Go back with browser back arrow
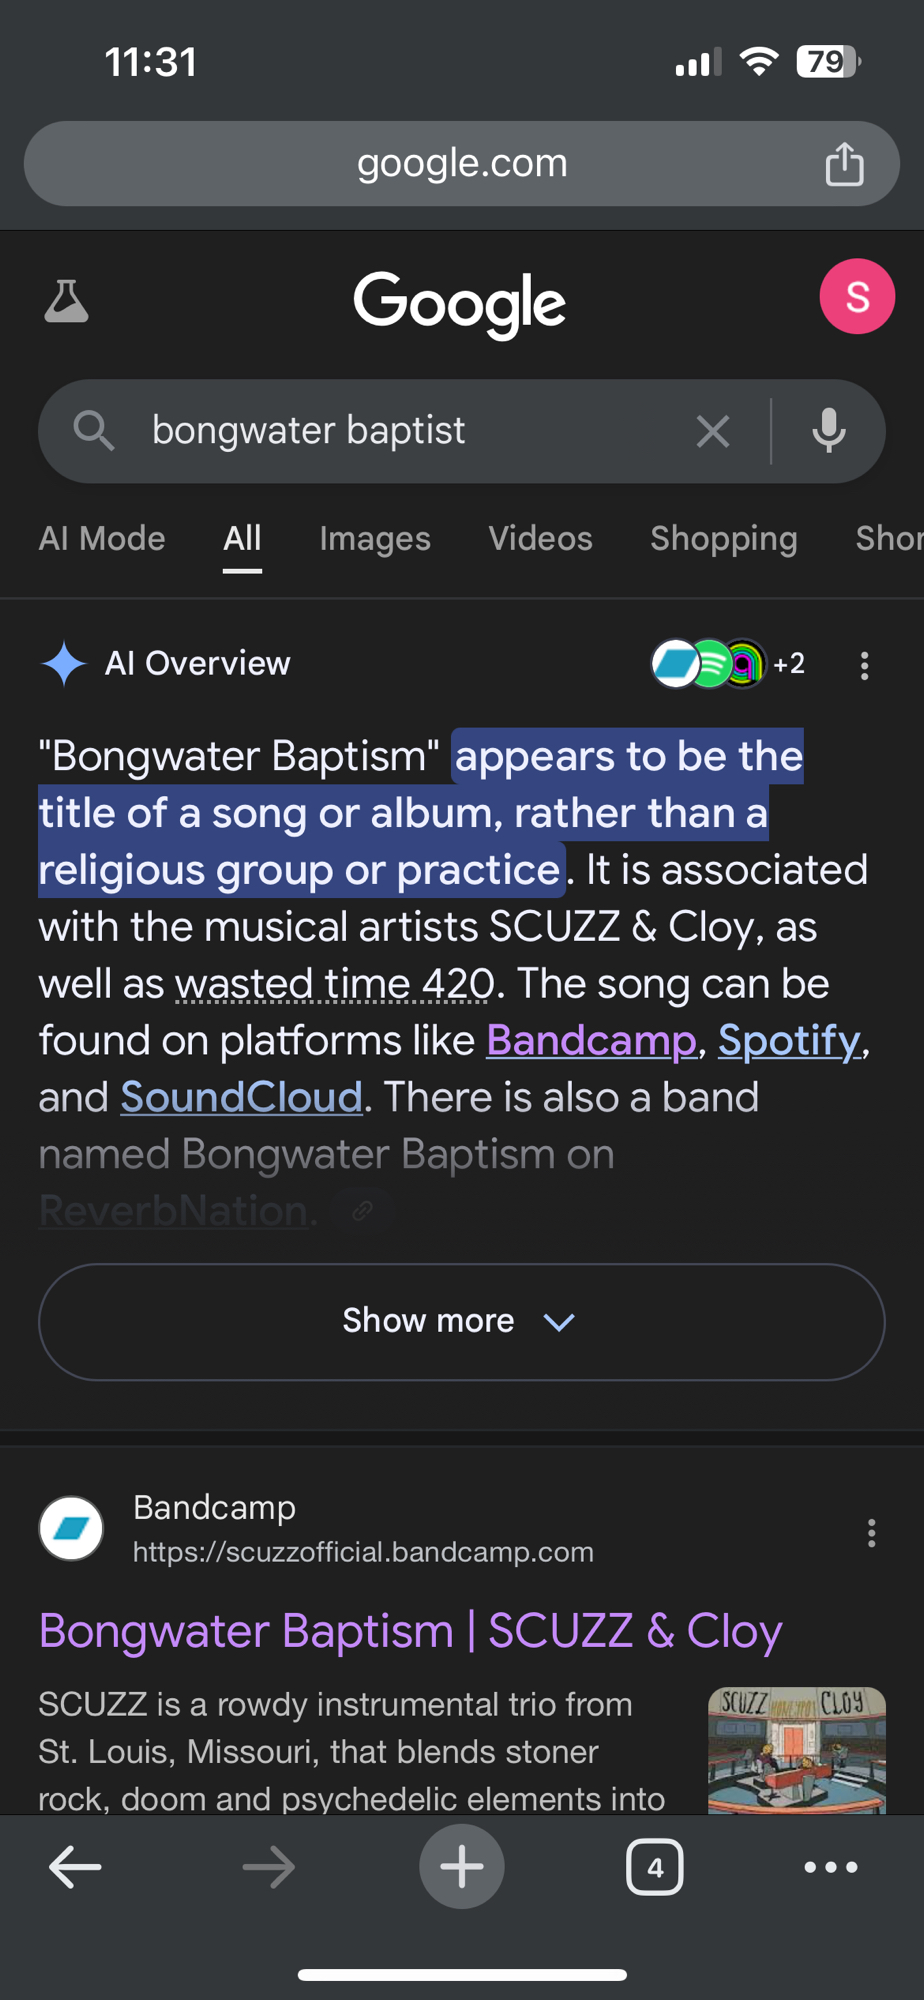The height and width of the screenshot is (2000, 924). (x=75, y=1867)
